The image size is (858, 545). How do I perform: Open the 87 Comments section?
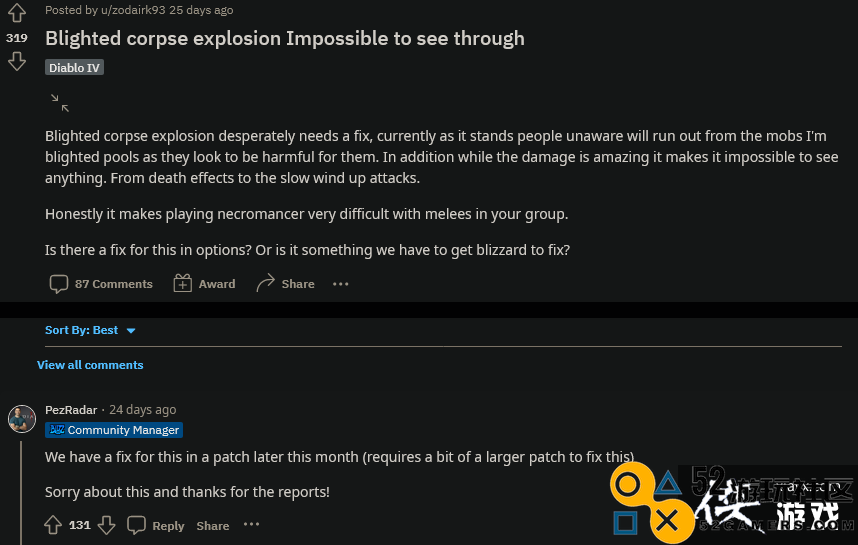coord(101,284)
